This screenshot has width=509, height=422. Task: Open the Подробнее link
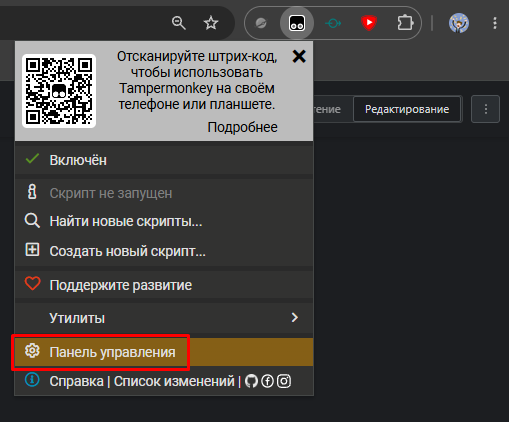(242, 127)
